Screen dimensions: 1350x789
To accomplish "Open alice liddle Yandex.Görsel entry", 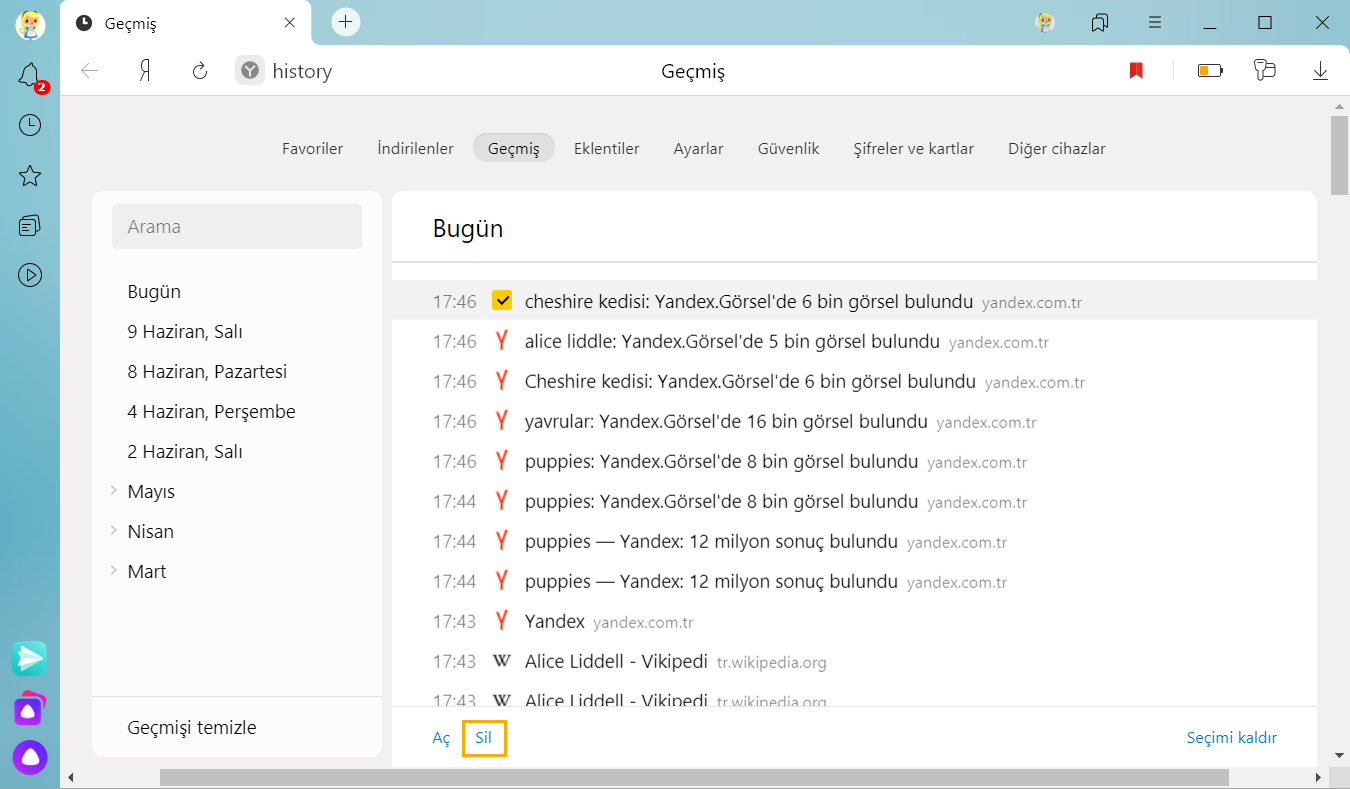I will (732, 341).
